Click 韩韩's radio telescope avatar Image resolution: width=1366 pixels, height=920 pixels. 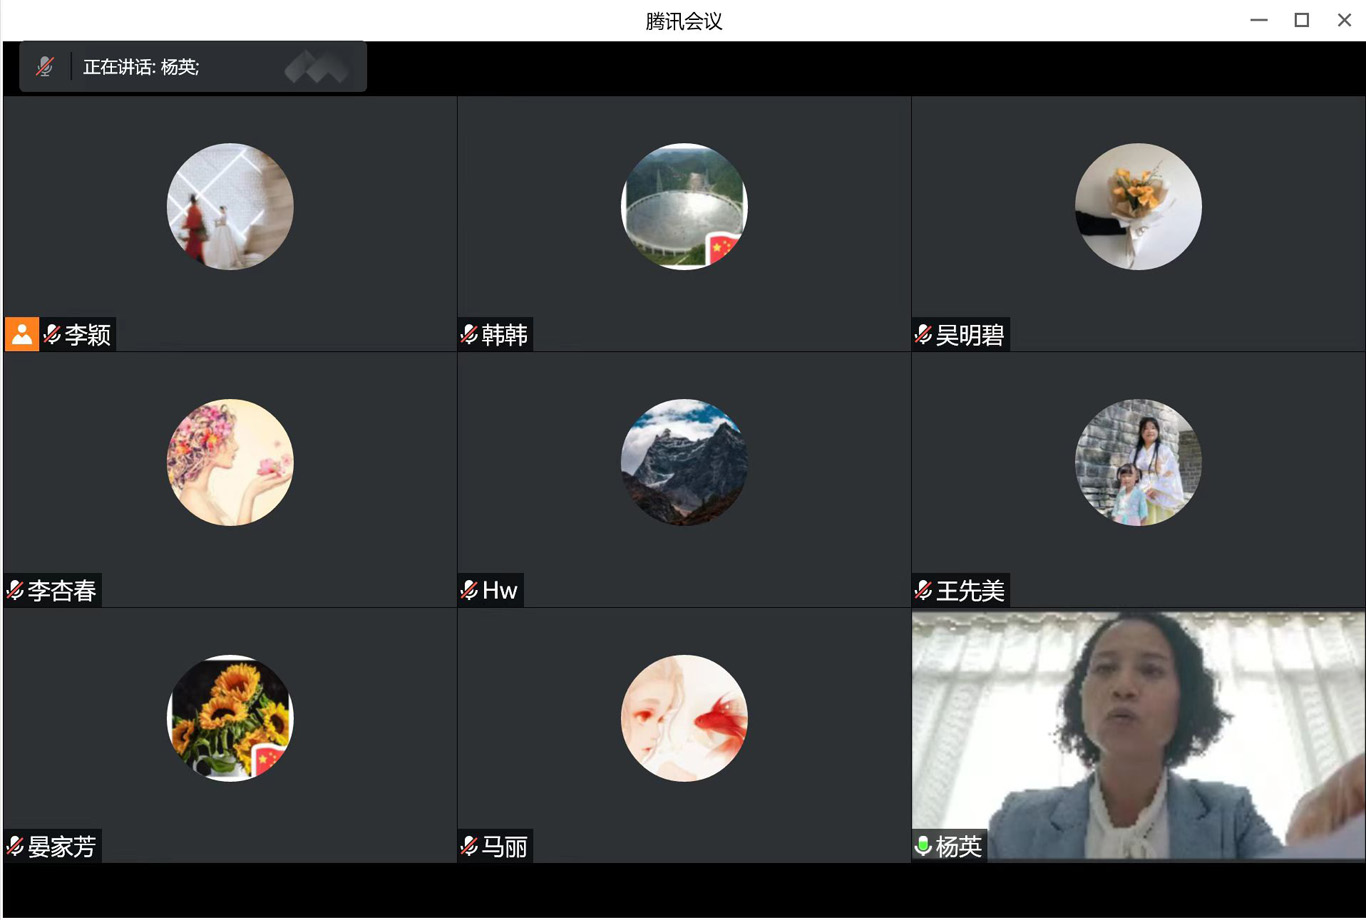tap(684, 207)
